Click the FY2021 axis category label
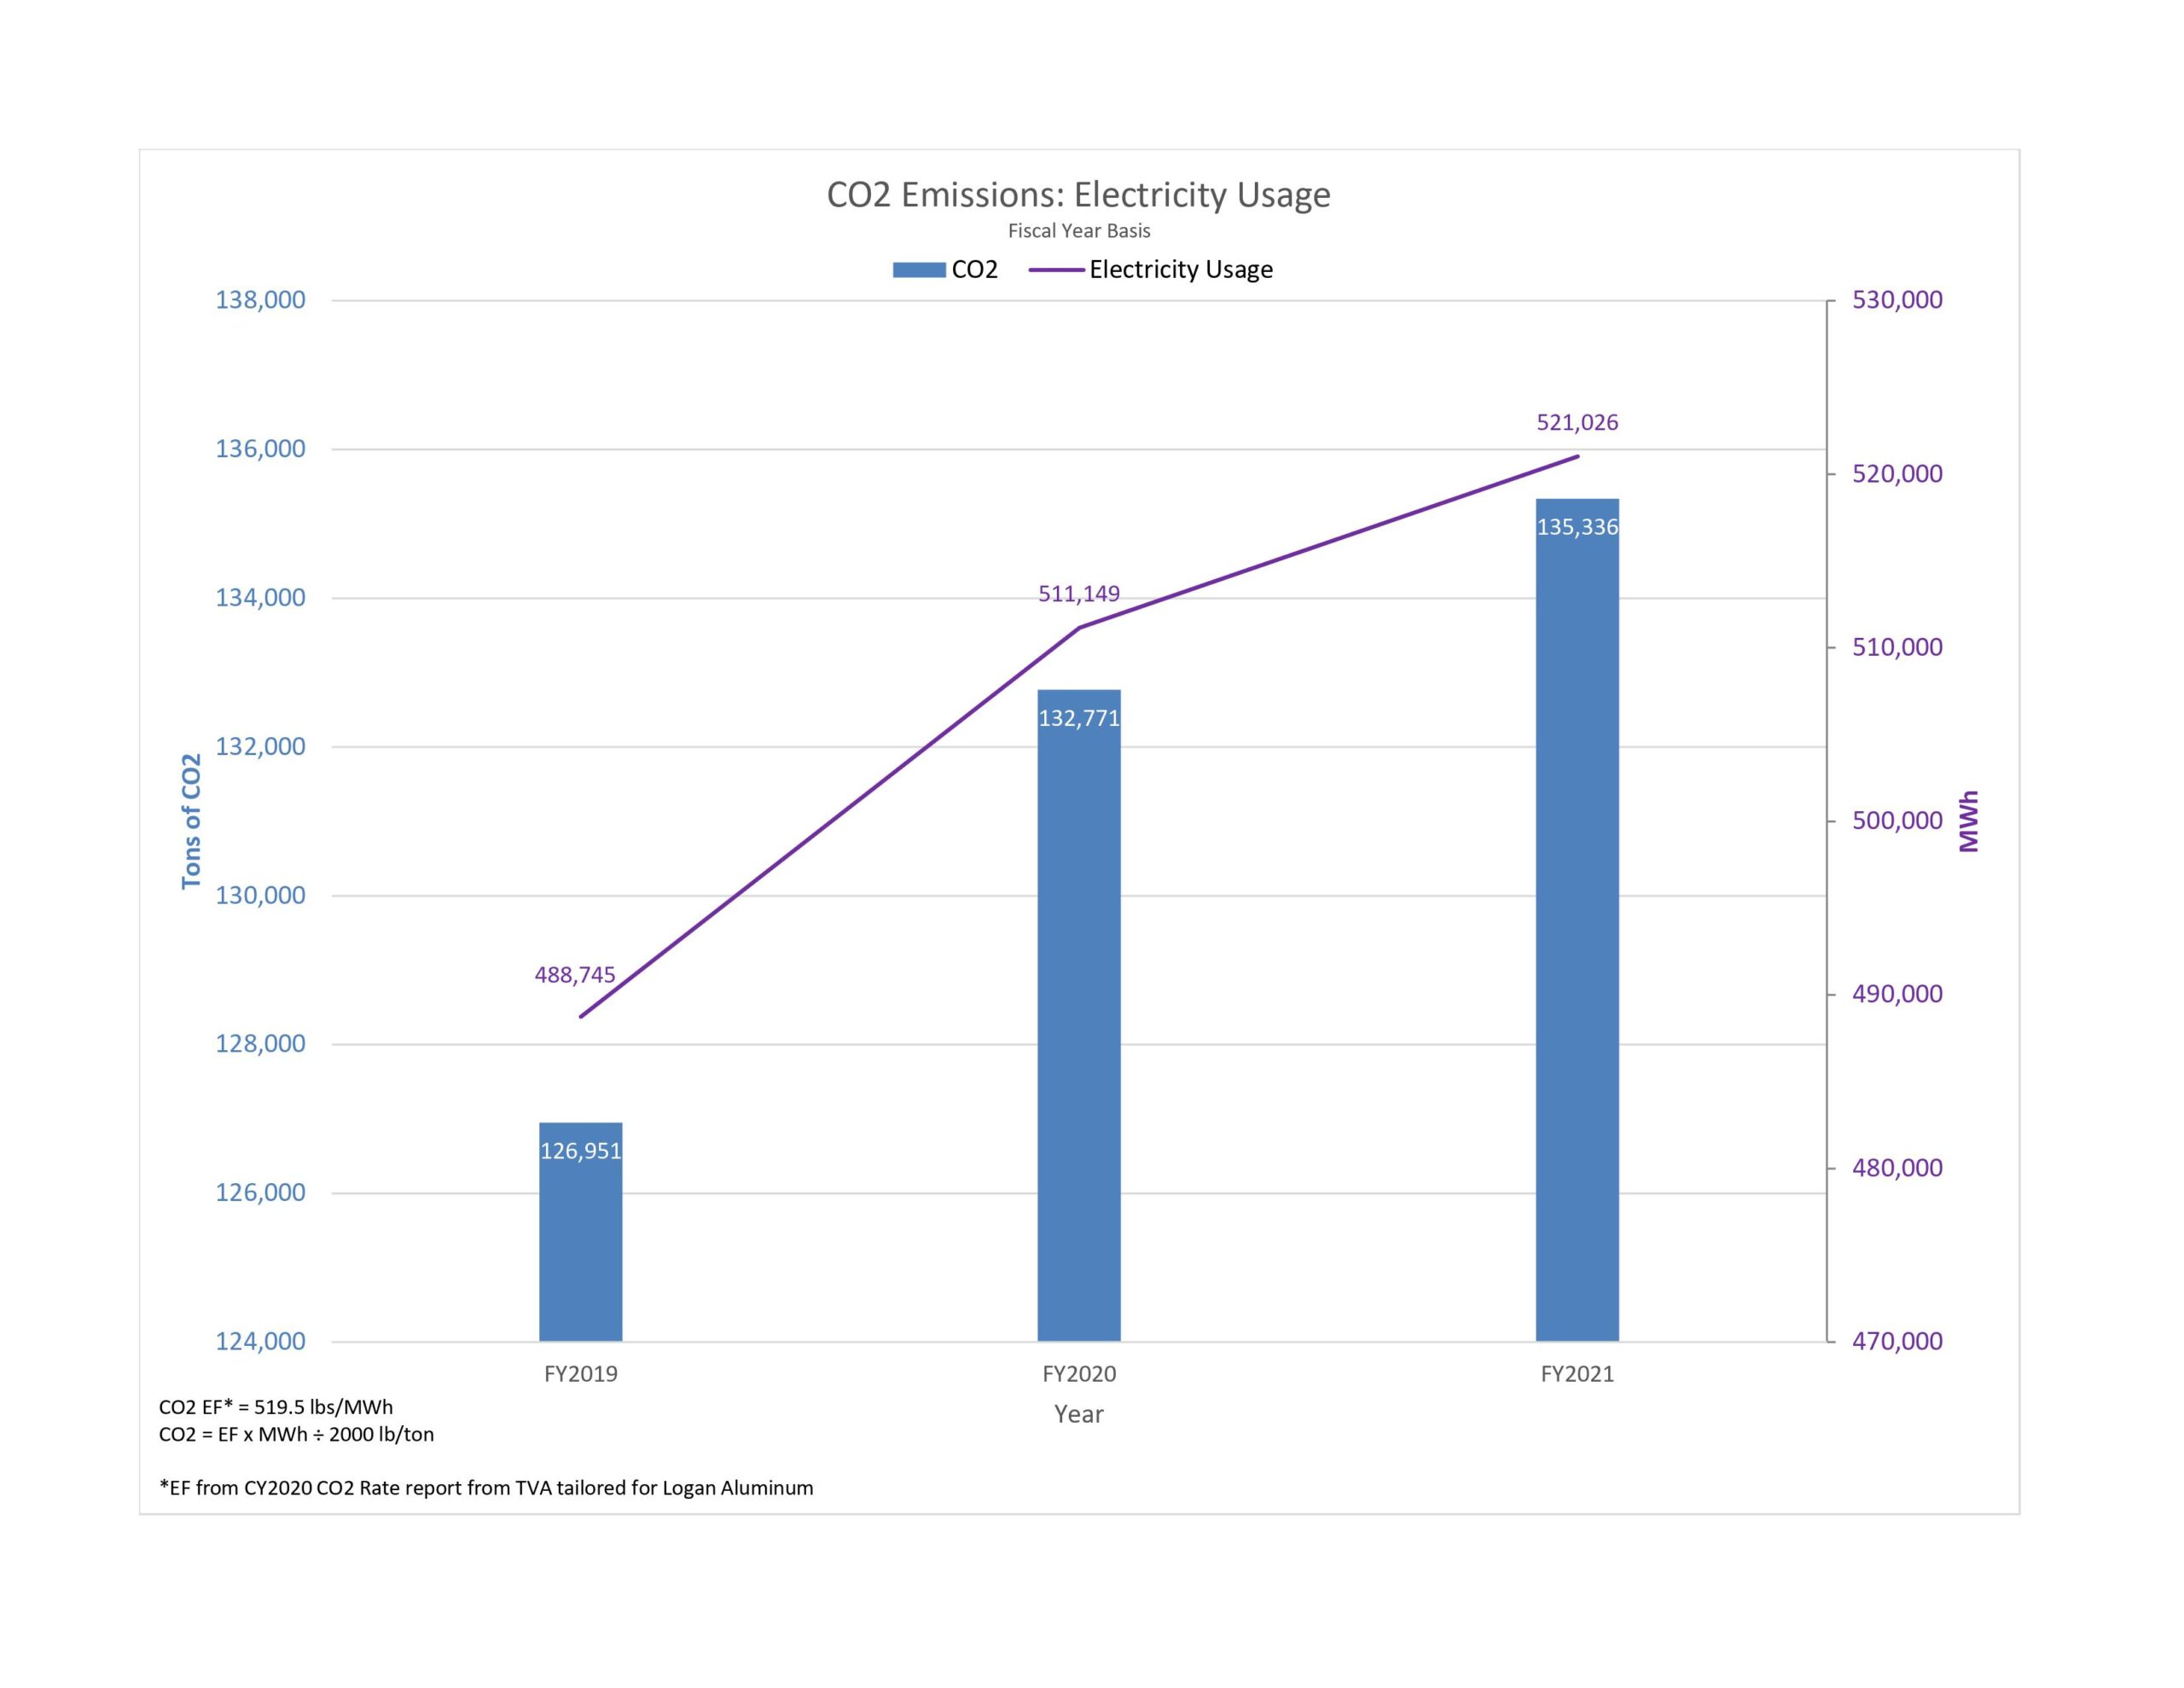The height and width of the screenshot is (1688, 2184). 1577,1374
